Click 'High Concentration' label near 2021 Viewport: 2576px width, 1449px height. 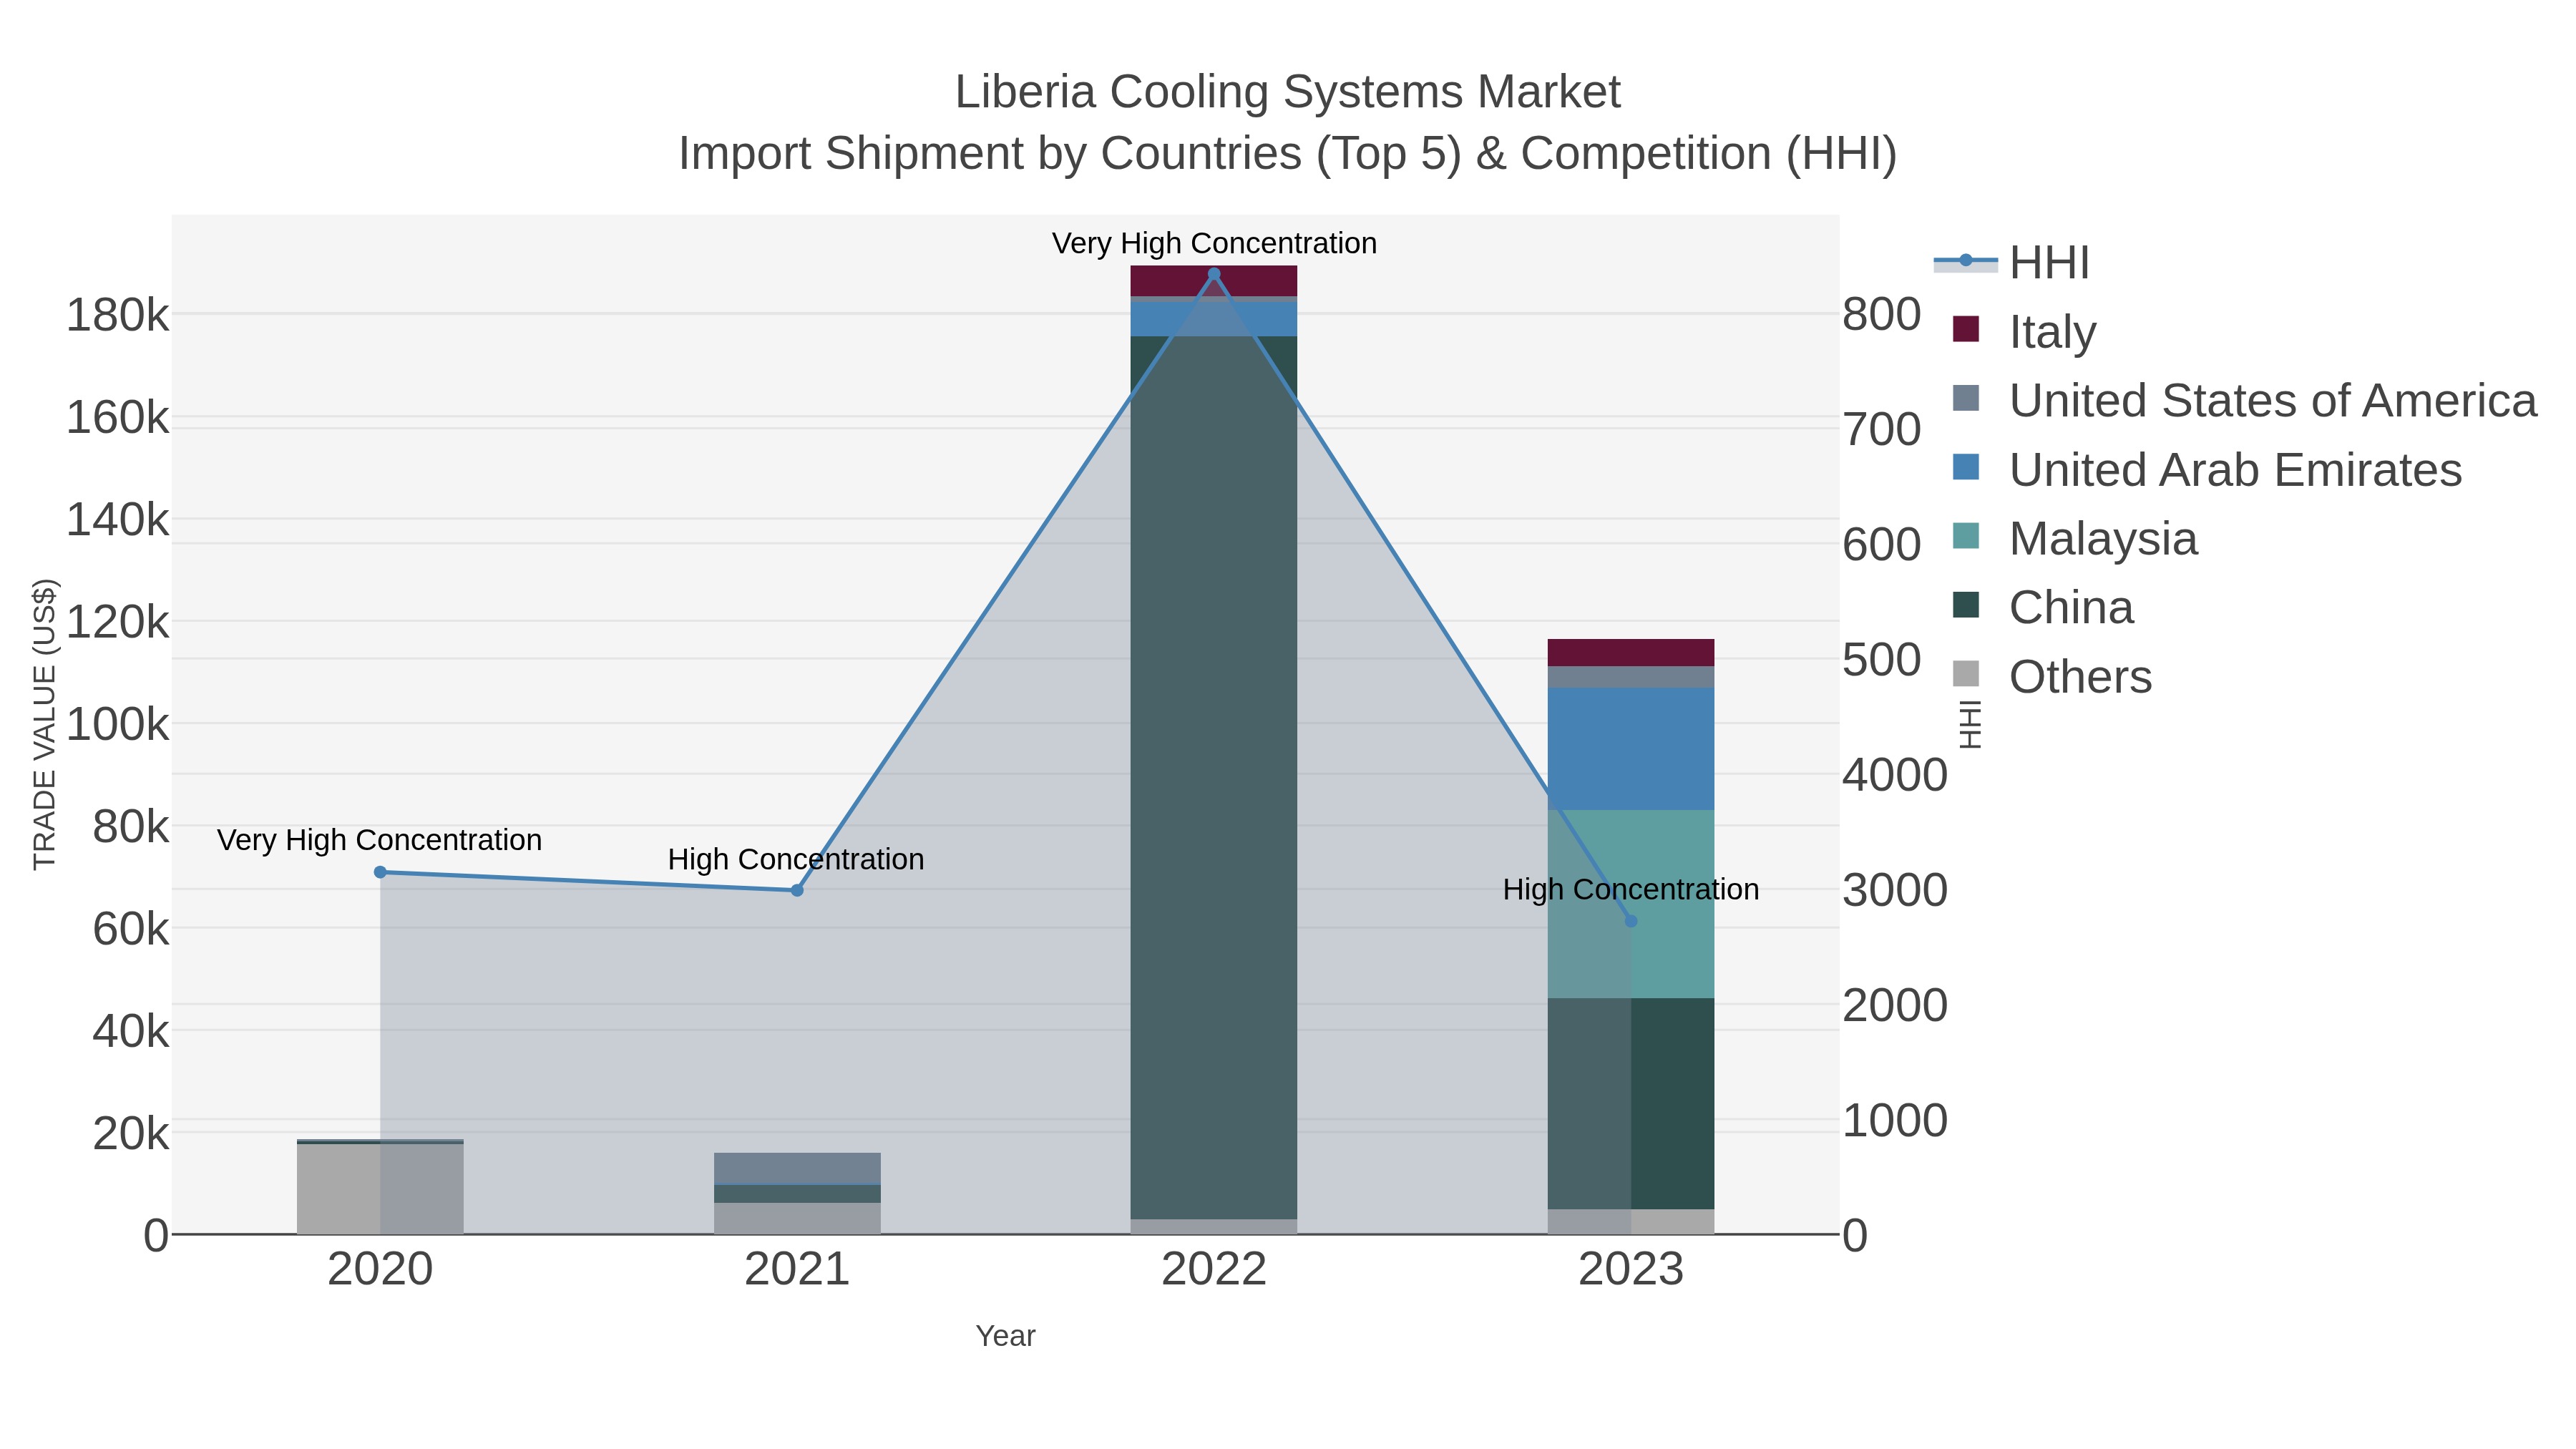796,859
